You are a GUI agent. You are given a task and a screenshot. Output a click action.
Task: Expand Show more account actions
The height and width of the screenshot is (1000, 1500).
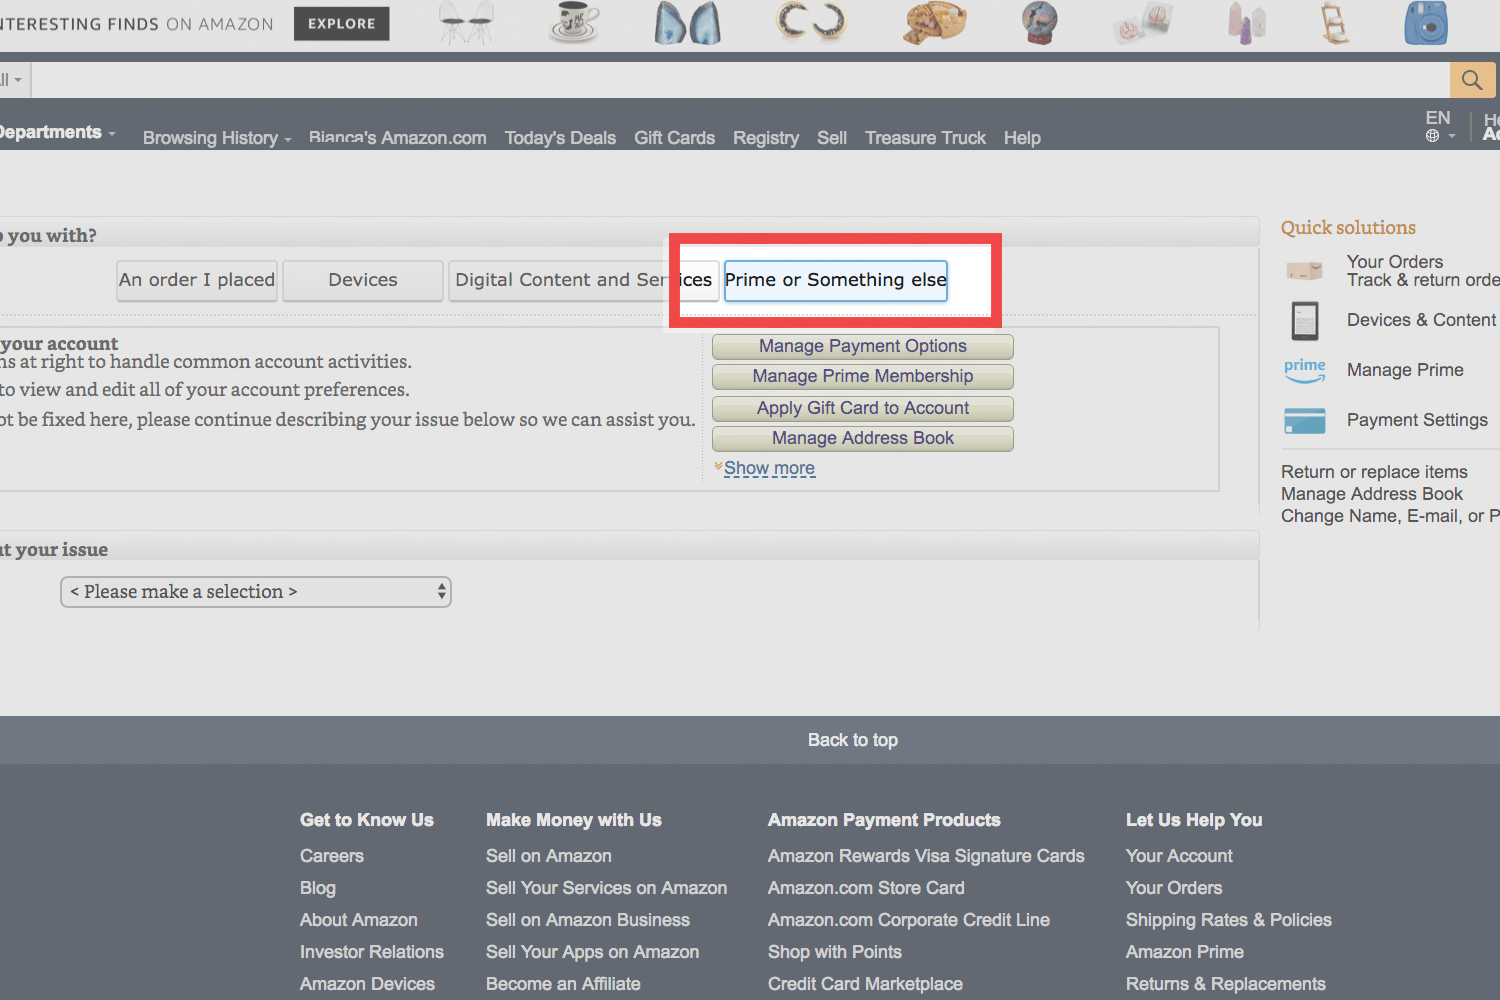tap(769, 467)
